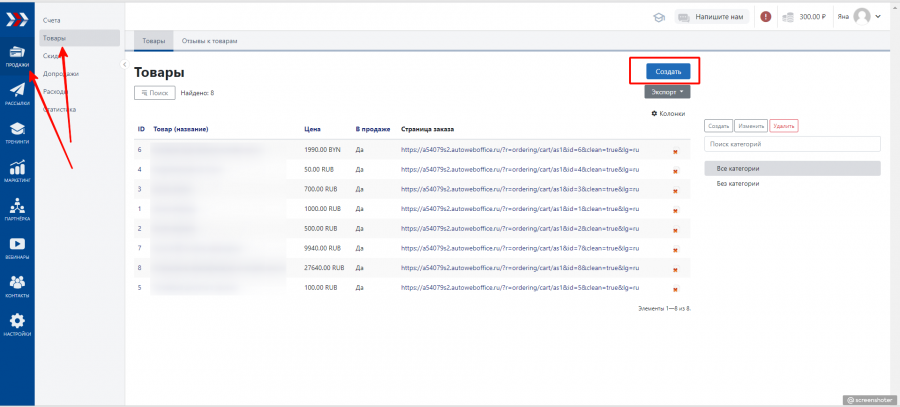Select Счета in the side menu

click(52, 21)
